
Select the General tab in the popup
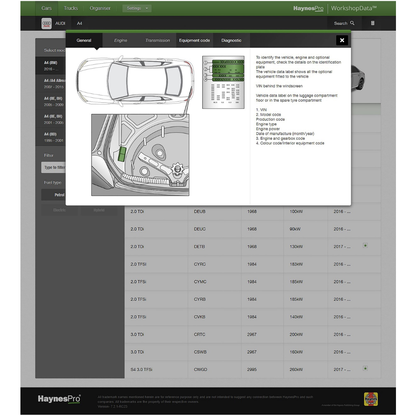coord(84,40)
